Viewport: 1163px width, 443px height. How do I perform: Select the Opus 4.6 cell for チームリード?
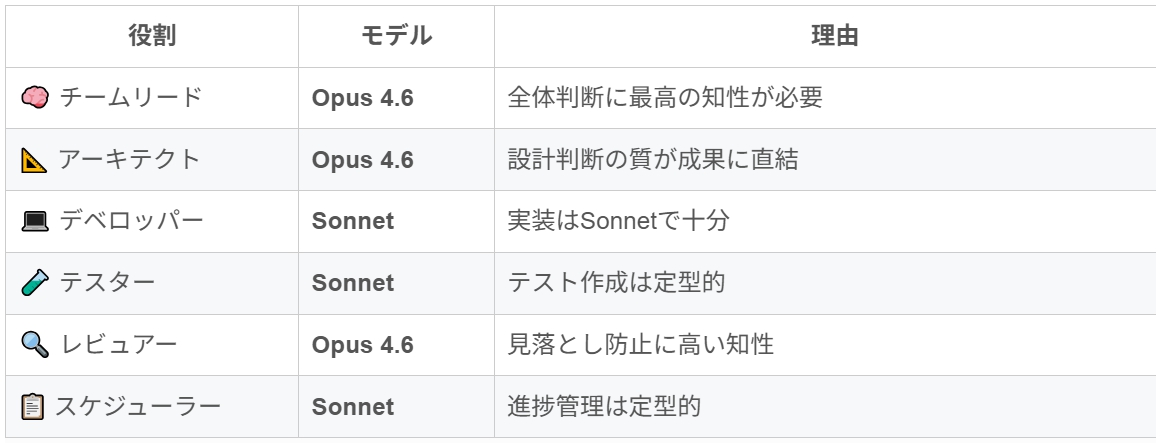tap(362, 98)
